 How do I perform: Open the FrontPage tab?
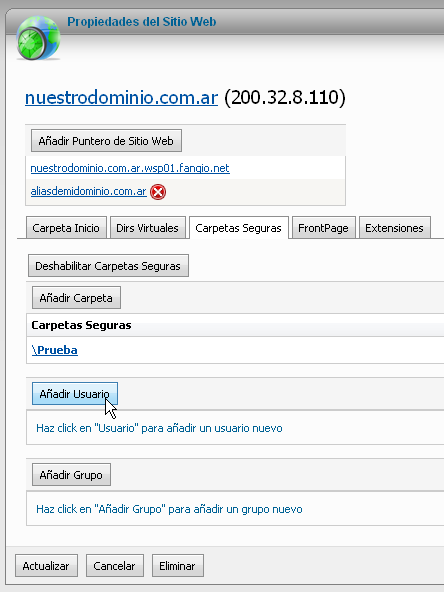[x=324, y=228]
